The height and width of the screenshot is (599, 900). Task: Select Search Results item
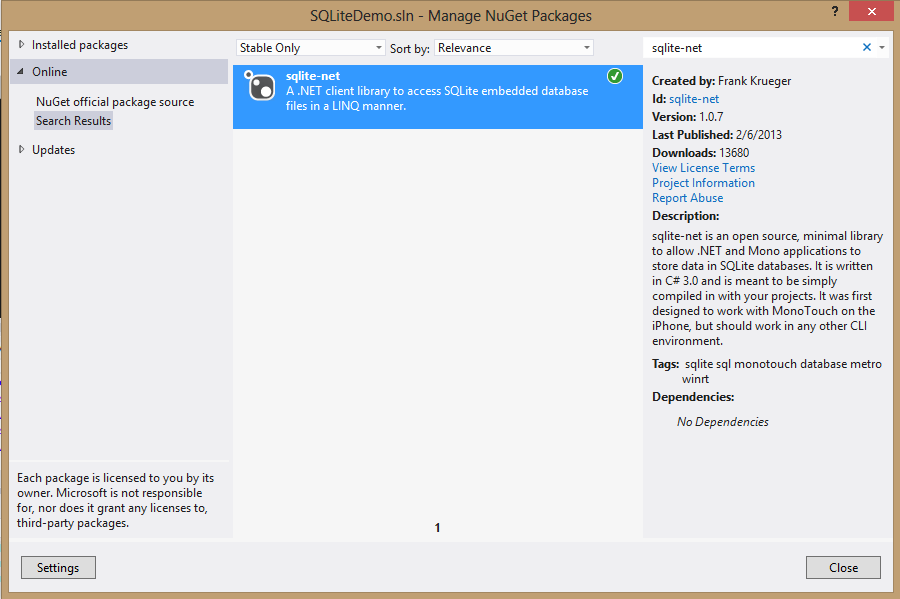[x=73, y=121]
